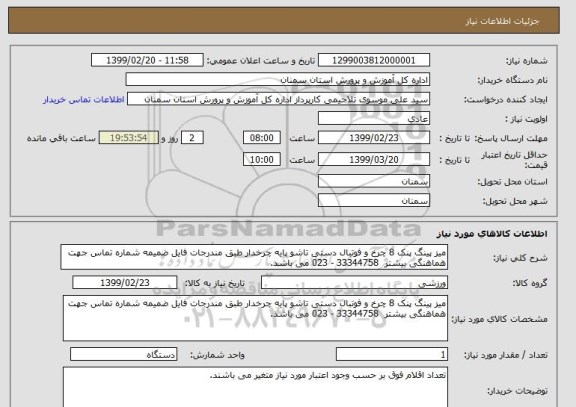Select the response deadline time 08:00 field
Viewport: 576px width, 407px height.
(x=262, y=138)
